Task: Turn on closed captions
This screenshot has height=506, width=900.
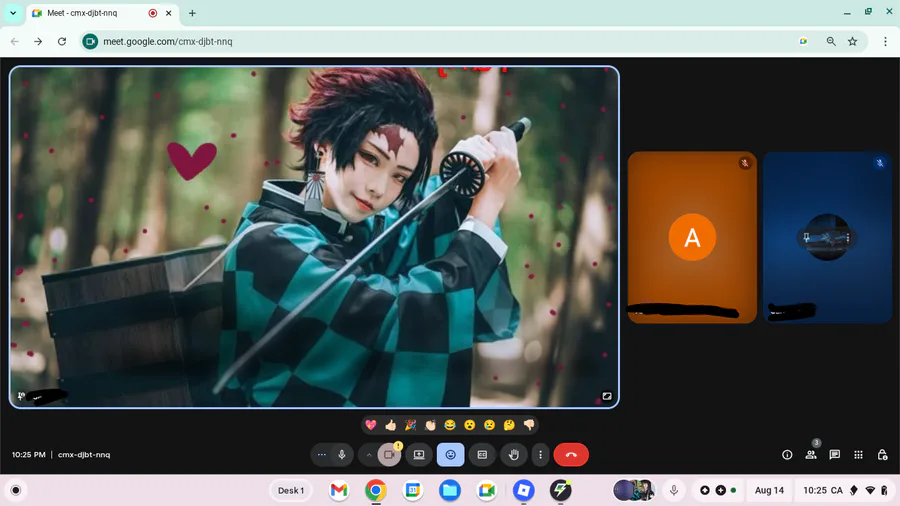Action: [482, 455]
